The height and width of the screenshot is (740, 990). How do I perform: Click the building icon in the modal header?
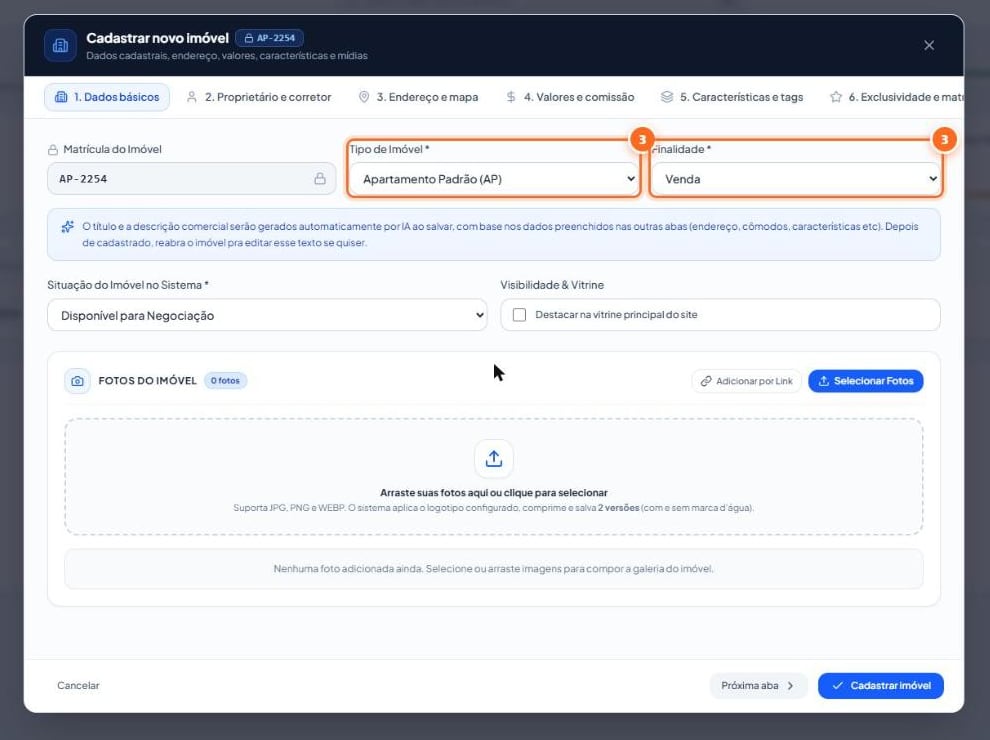click(61, 45)
